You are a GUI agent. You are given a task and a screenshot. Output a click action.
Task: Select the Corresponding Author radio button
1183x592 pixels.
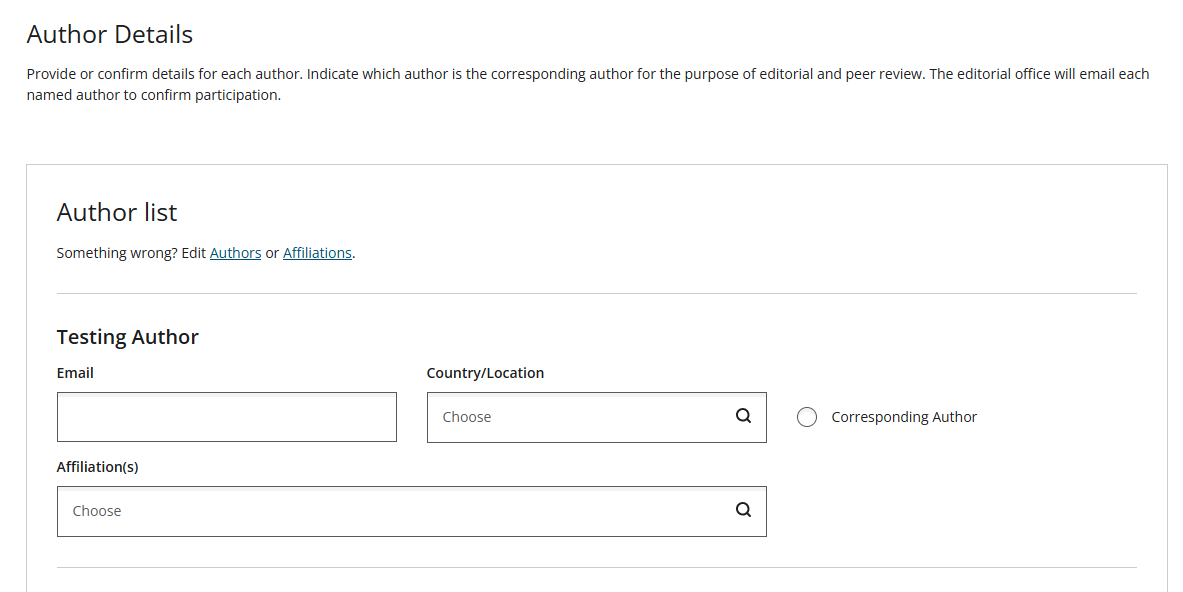pos(807,417)
